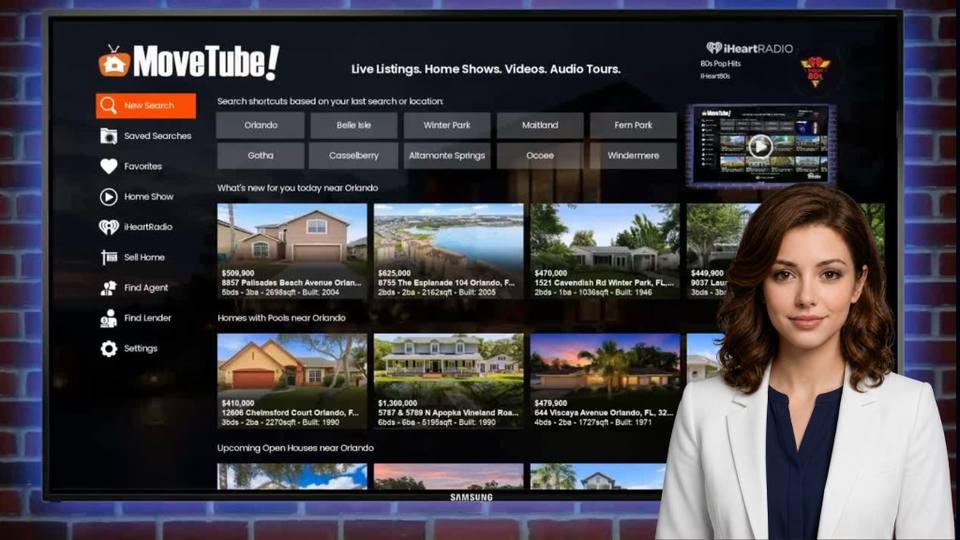Open listing 5787 & 5789 N Apopka Vineland
Screen dimensions: 960x540
click(449, 381)
